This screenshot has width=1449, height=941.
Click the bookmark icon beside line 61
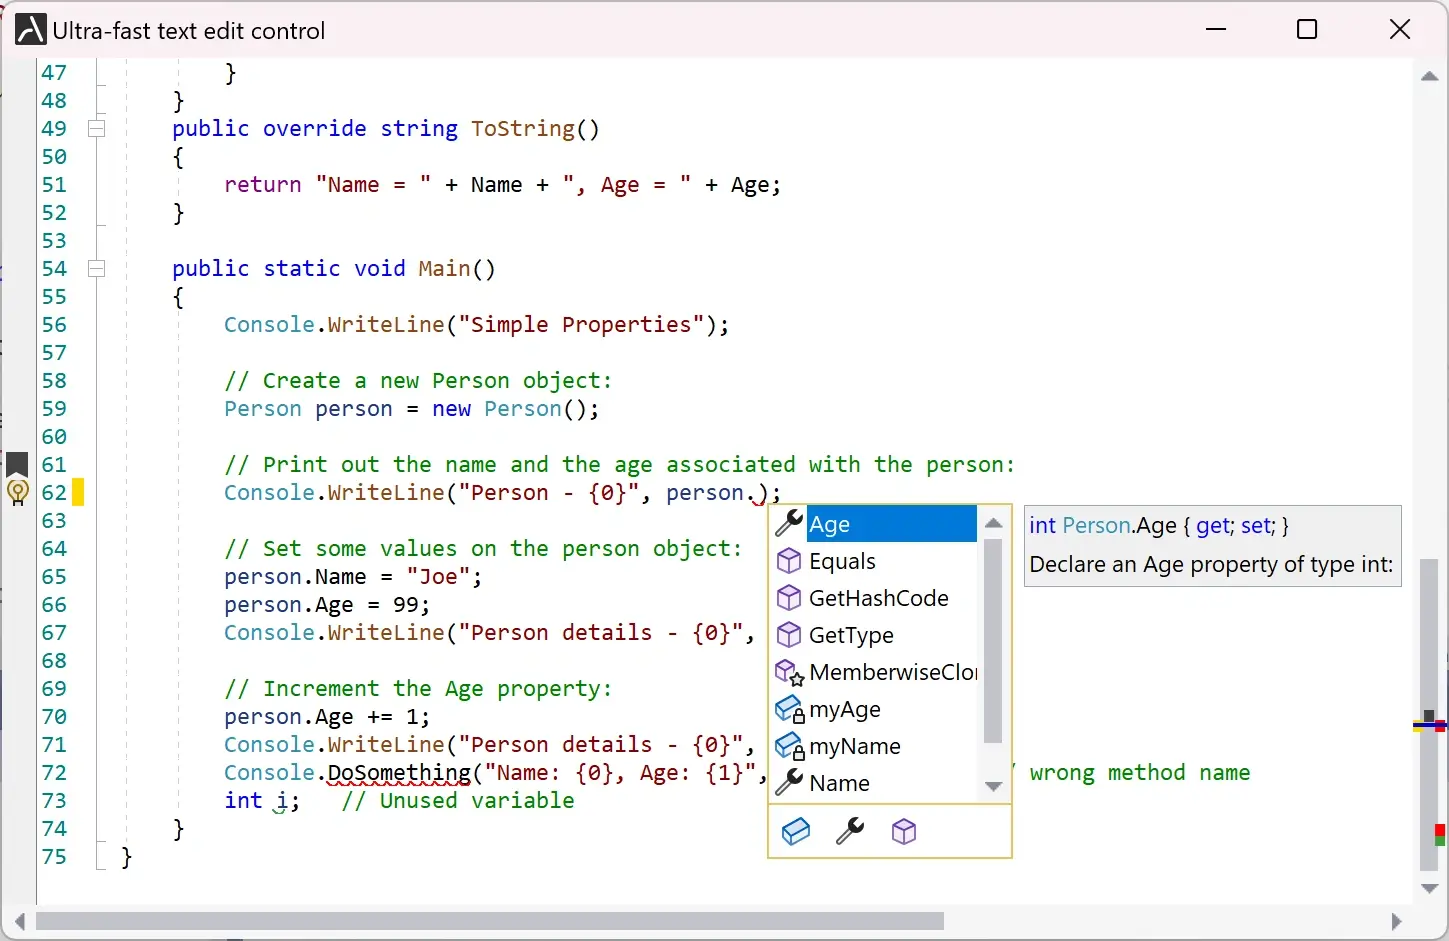tap(16, 463)
